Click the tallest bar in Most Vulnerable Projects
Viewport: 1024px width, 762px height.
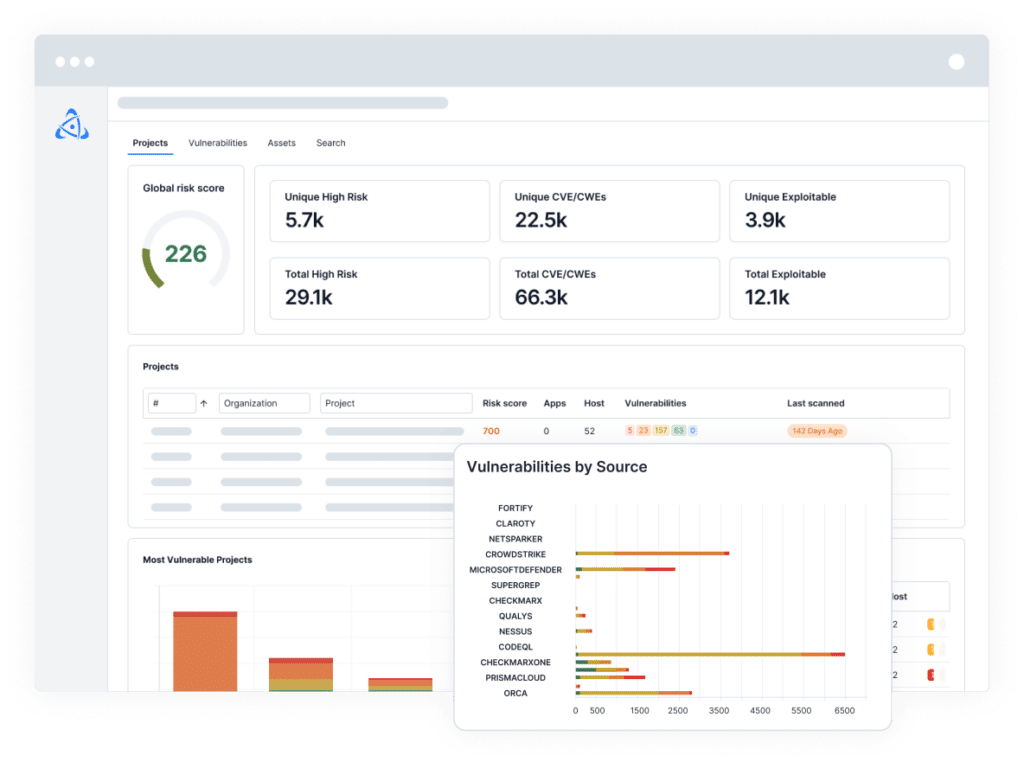203,650
